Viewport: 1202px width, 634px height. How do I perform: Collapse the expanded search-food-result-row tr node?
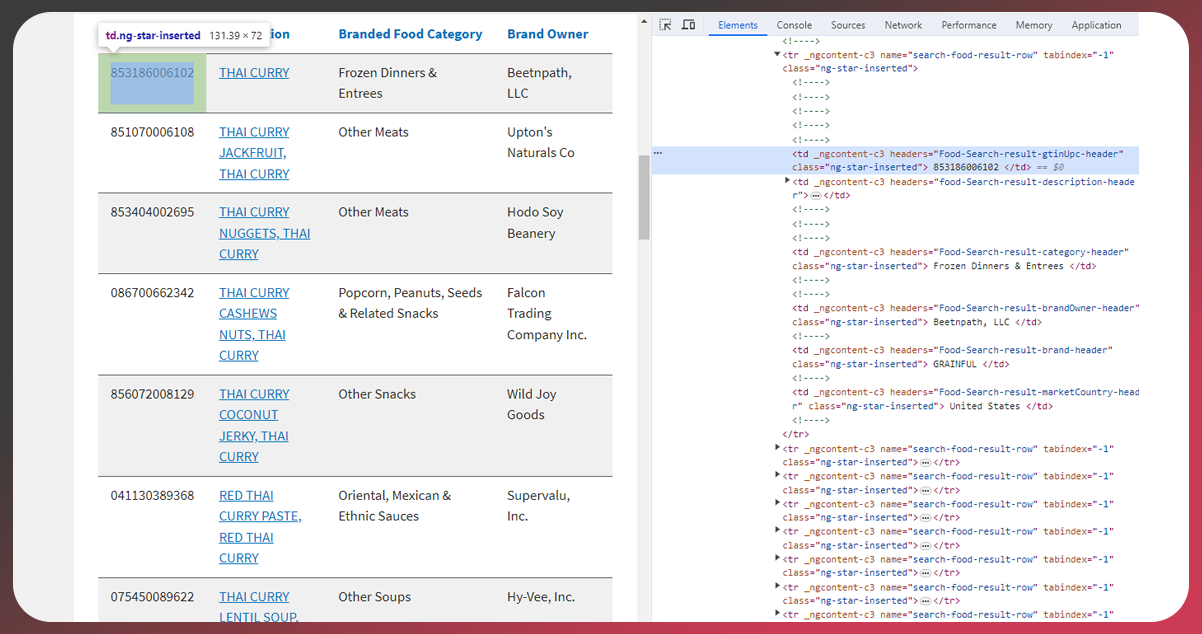click(778, 54)
